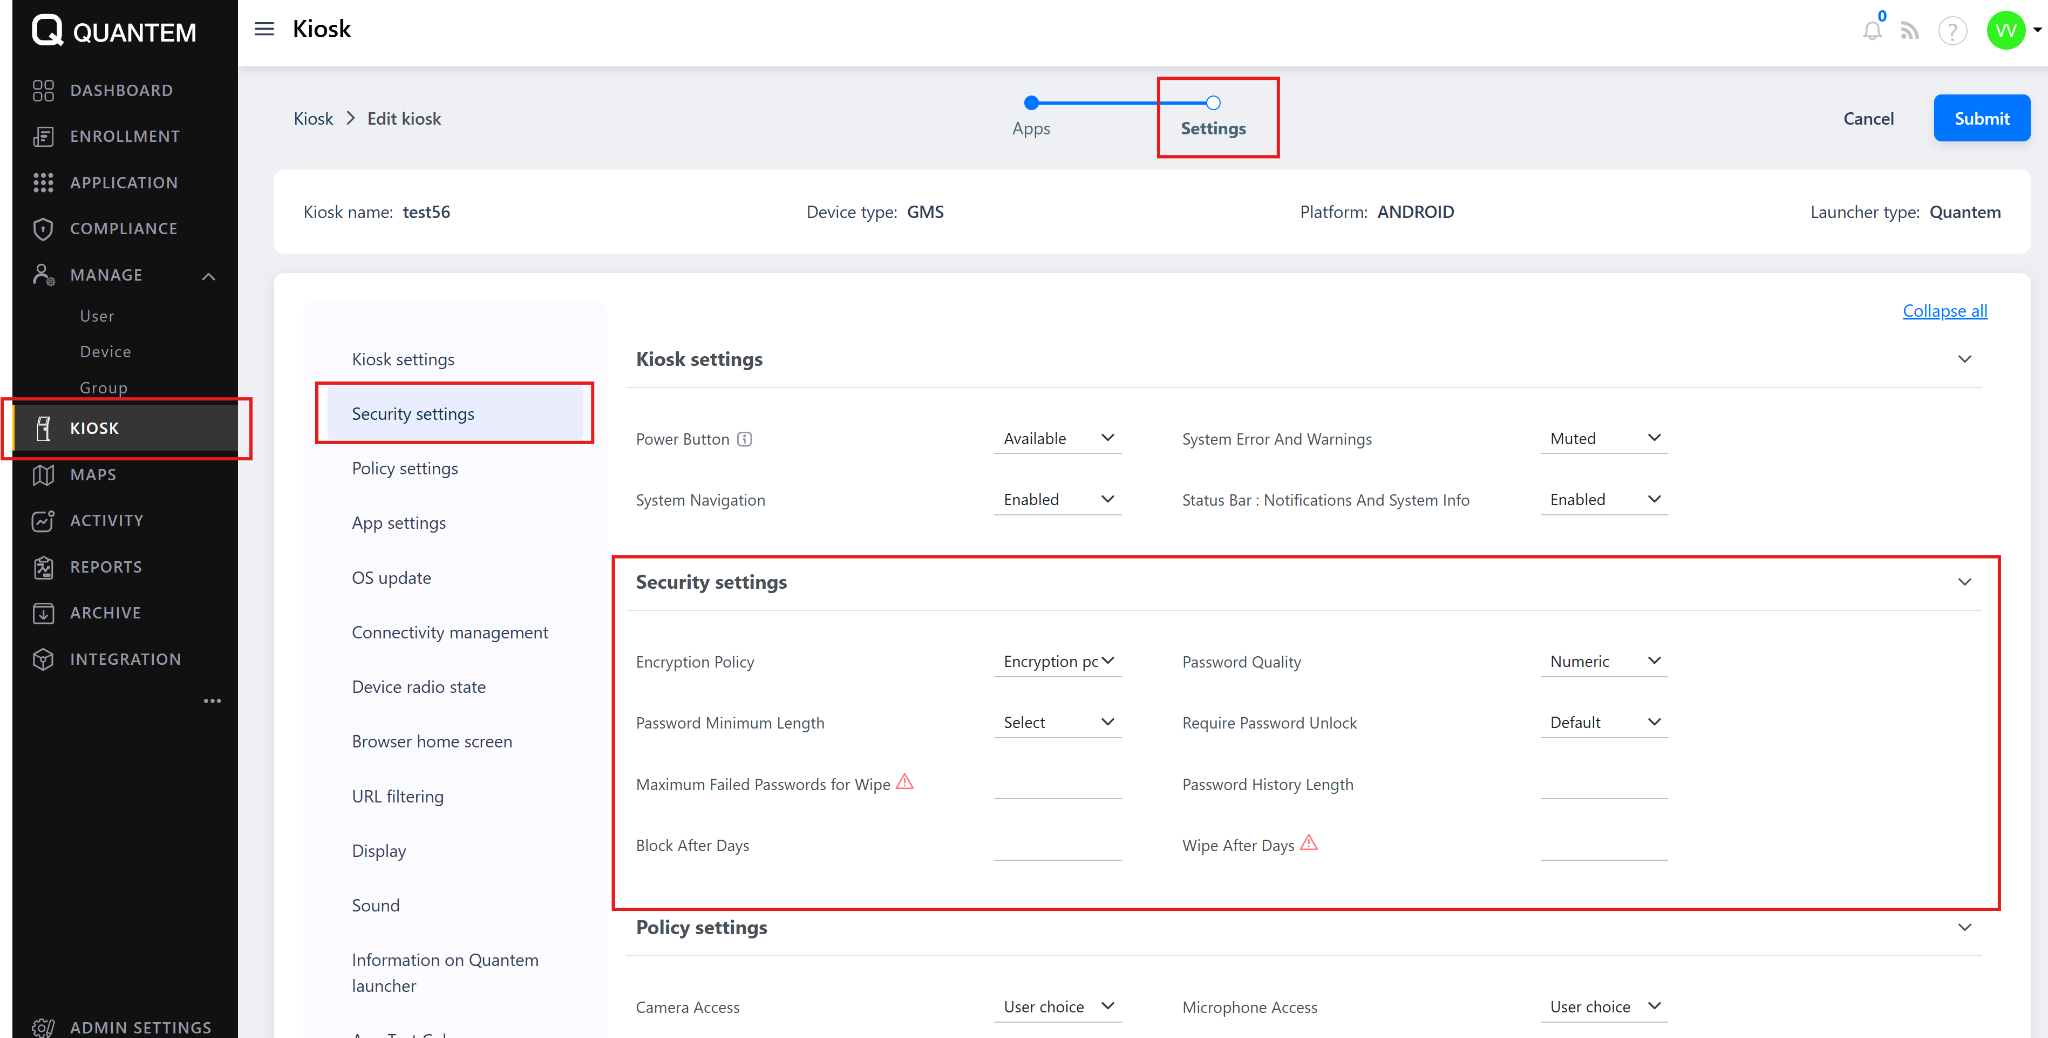
Task: Click Power Button info icon
Action: (745, 439)
